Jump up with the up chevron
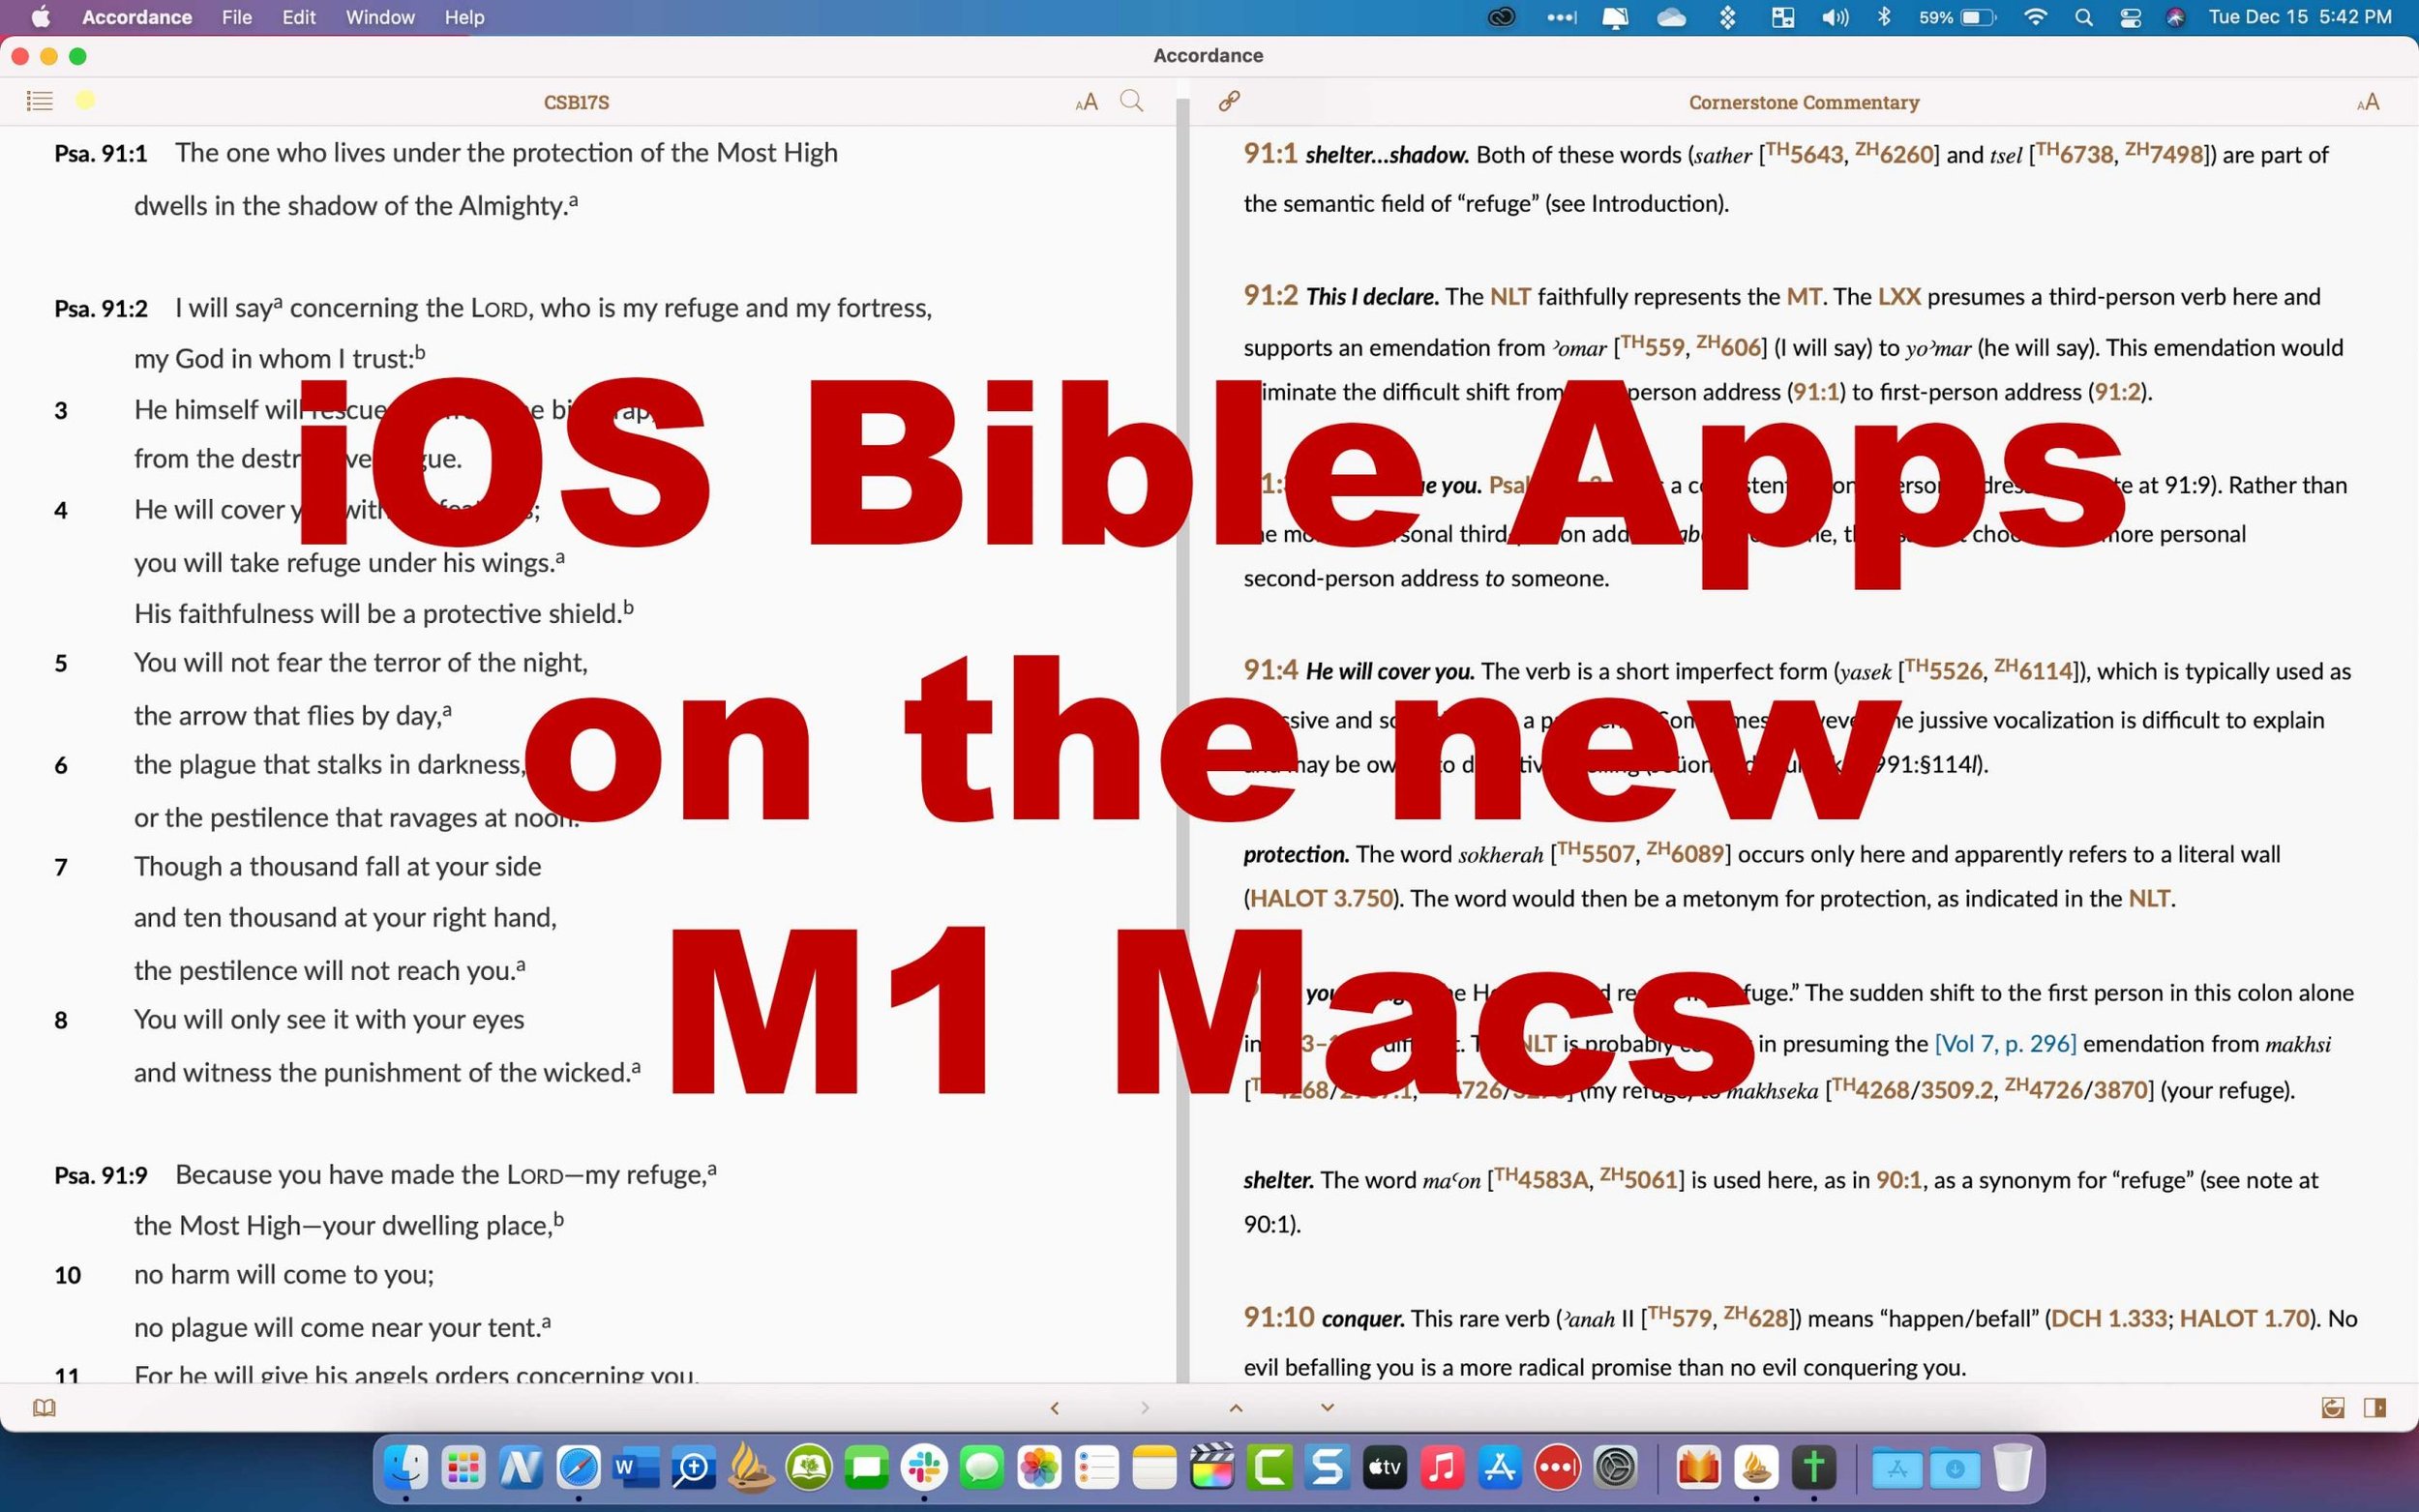Image resolution: width=2419 pixels, height=1512 pixels. click(x=1236, y=1408)
